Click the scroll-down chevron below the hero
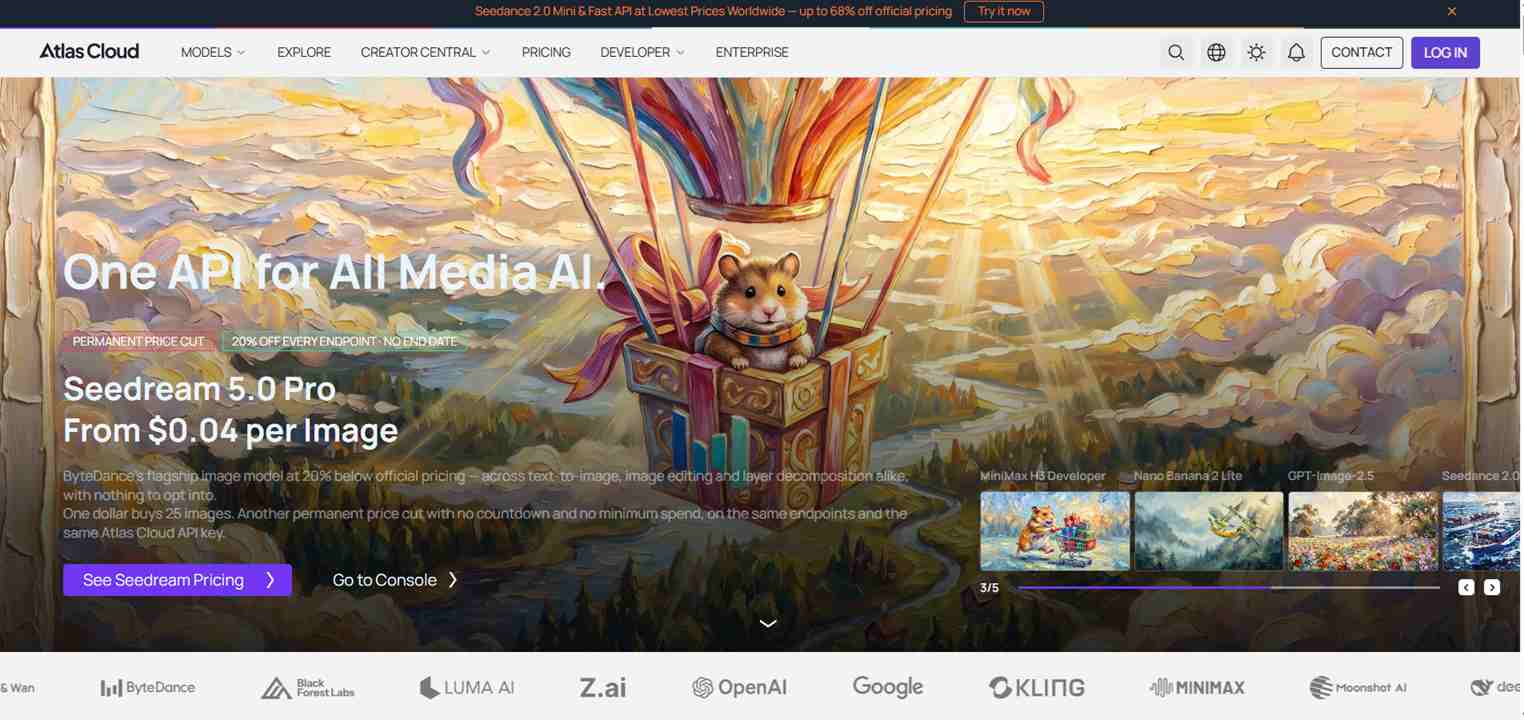This screenshot has height=720, width=1524. click(x=768, y=623)
